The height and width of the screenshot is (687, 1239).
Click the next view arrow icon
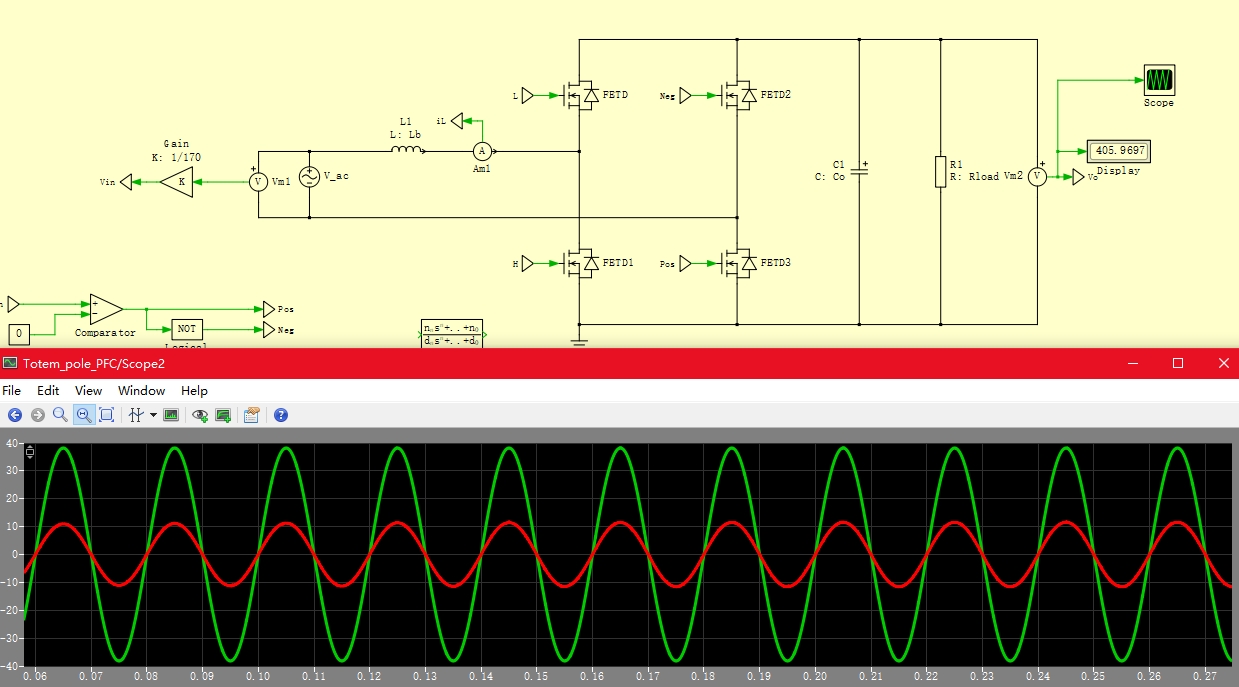click(x=38, y=415)
